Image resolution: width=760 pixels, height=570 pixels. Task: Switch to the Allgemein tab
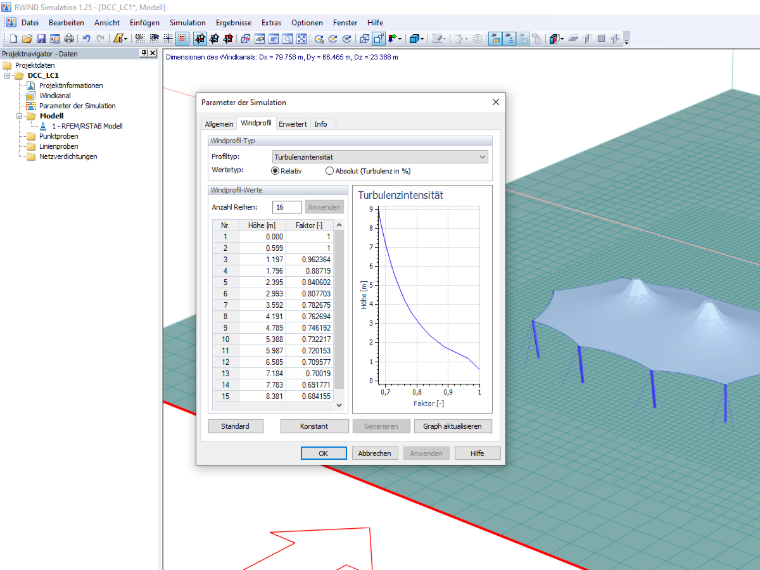tap(219, 124)
